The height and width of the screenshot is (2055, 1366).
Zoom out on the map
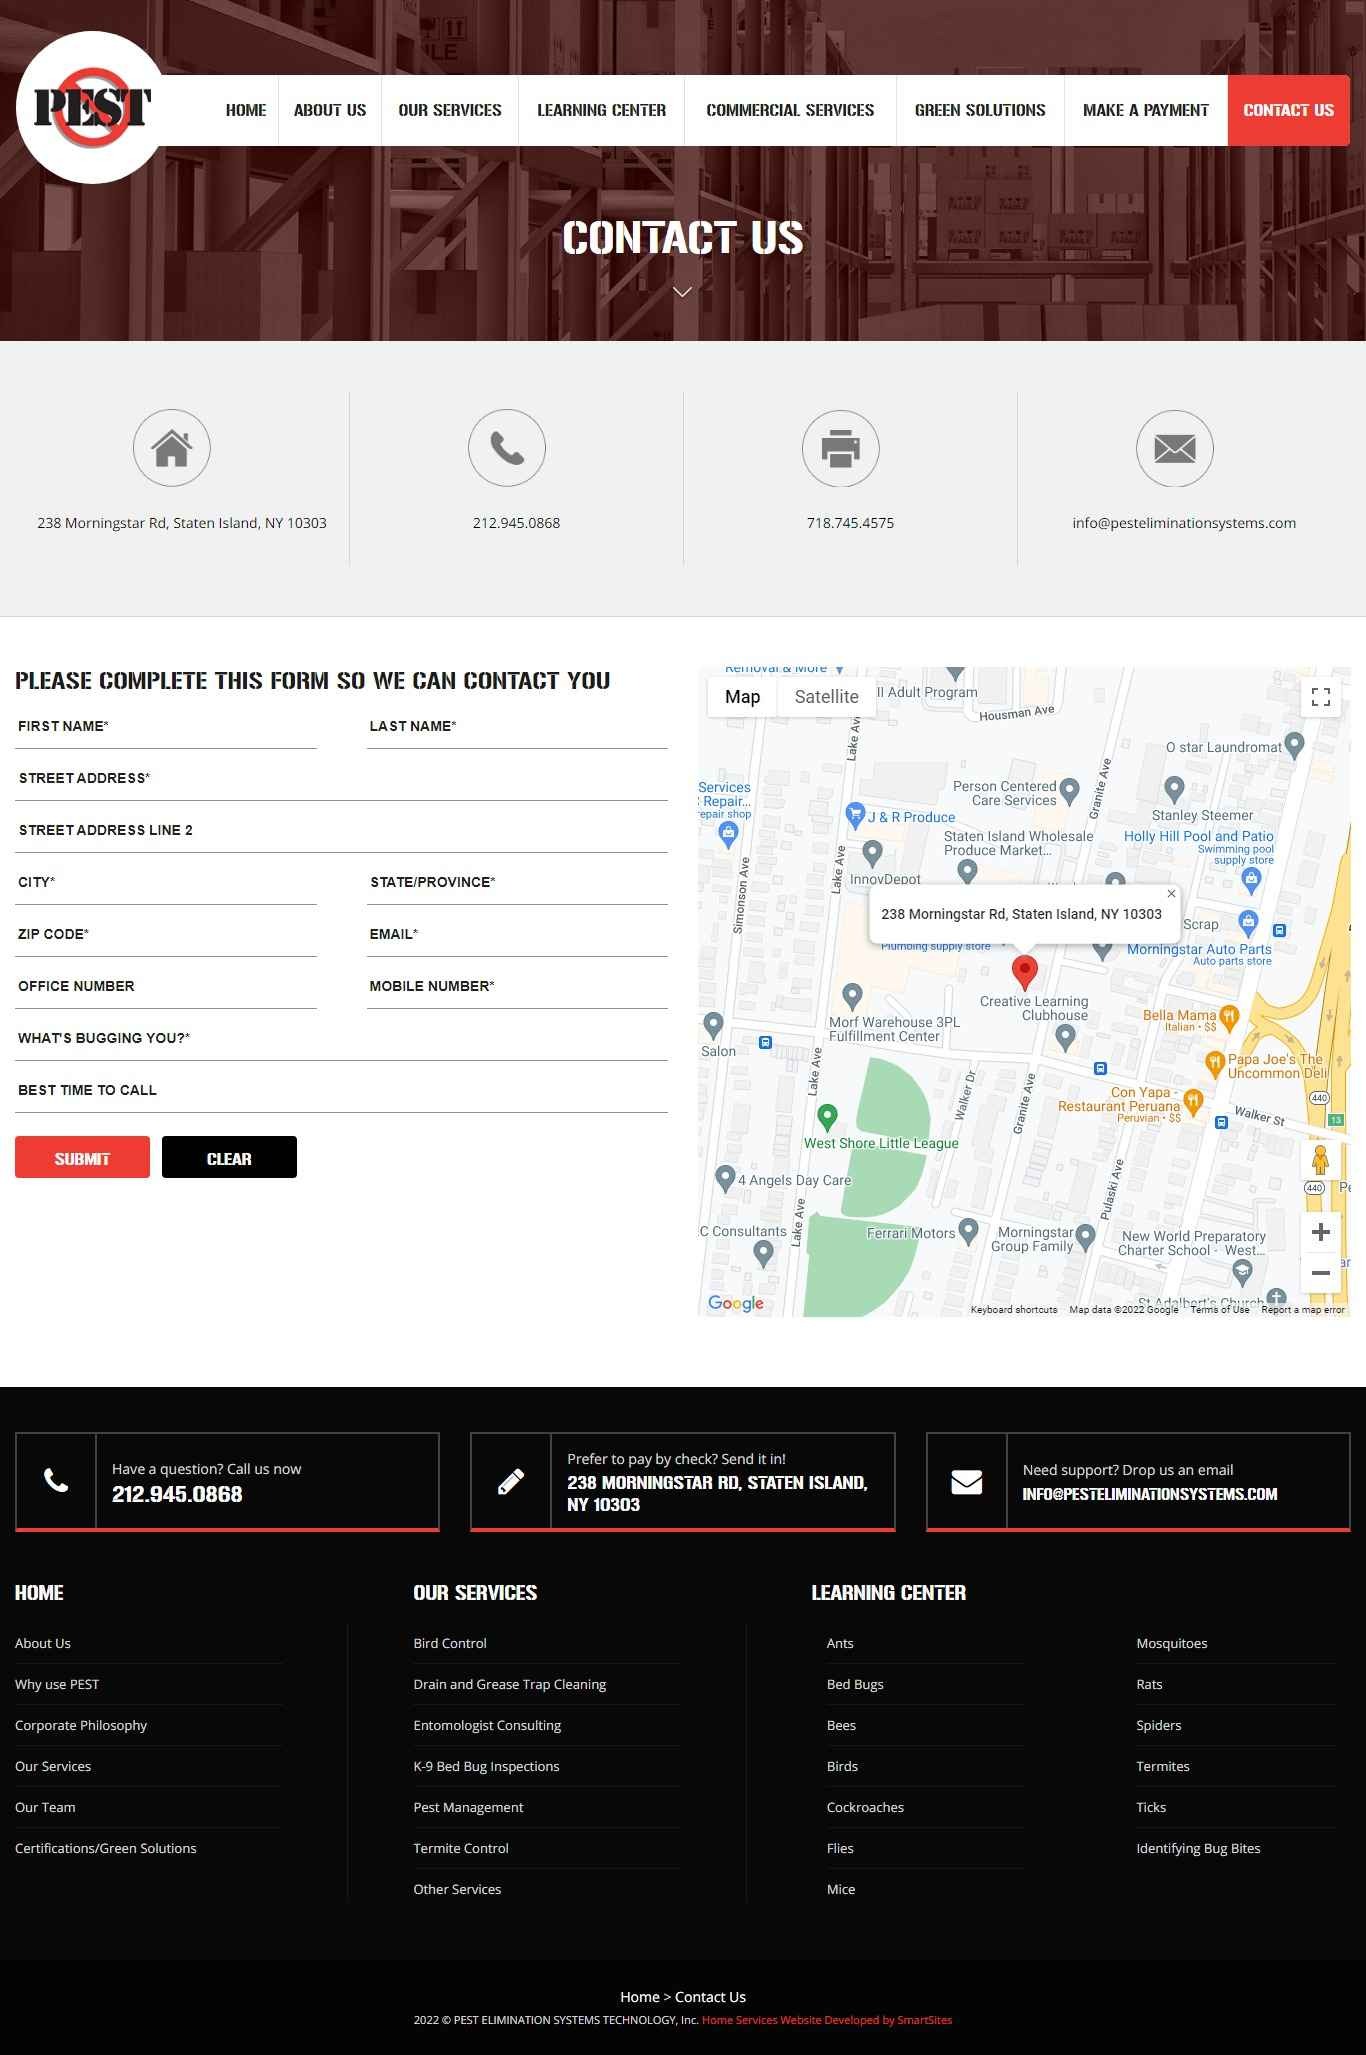(x=1320, y=1273)
